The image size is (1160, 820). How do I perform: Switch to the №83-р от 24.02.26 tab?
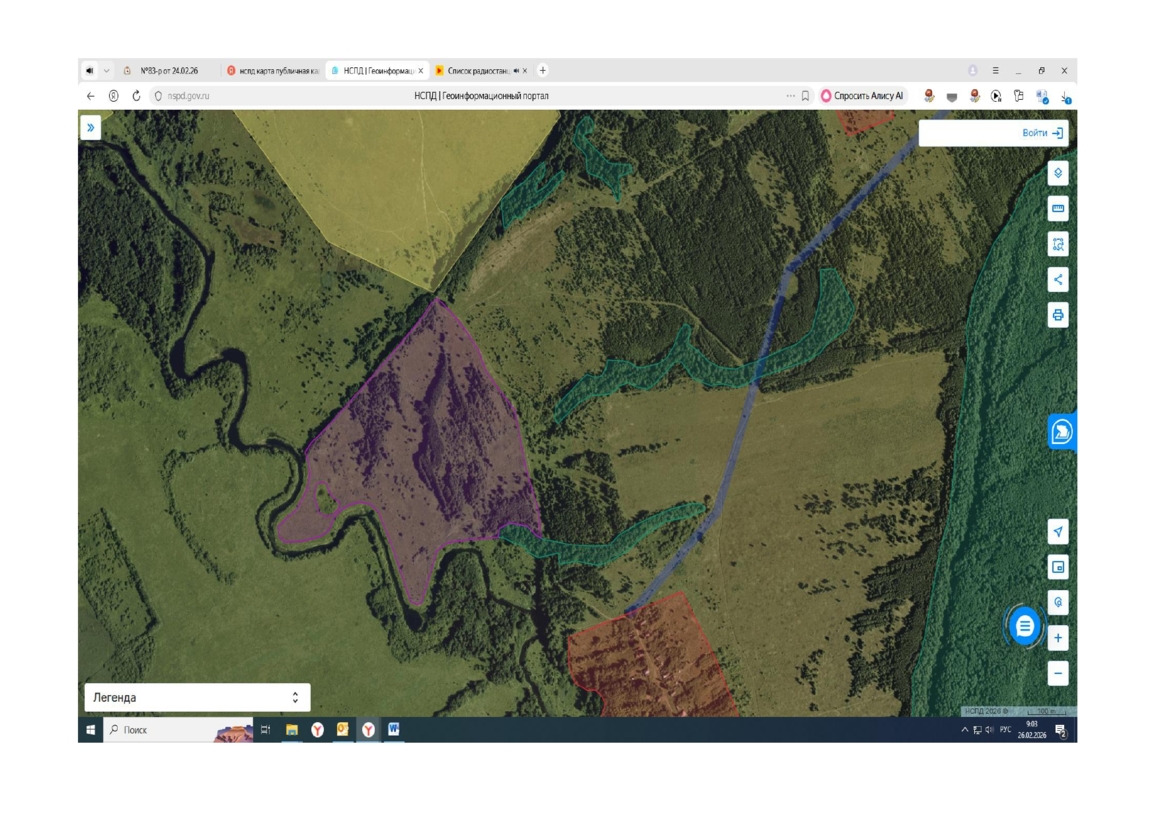point(169,71)
